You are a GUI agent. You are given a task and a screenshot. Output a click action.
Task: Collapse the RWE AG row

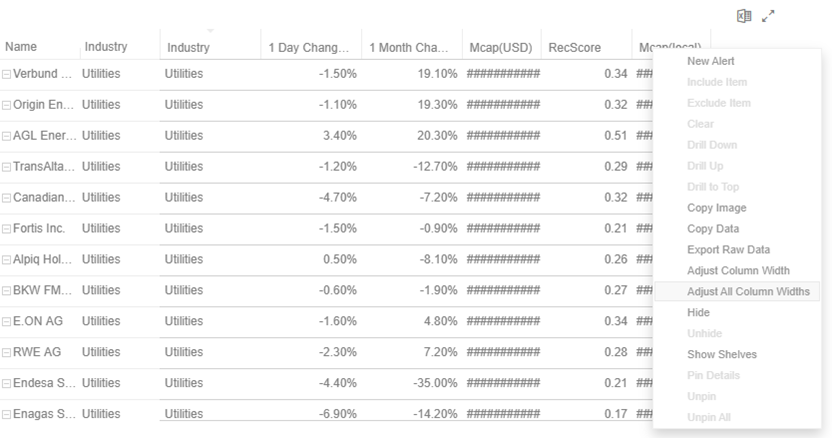tap(7, 353)
